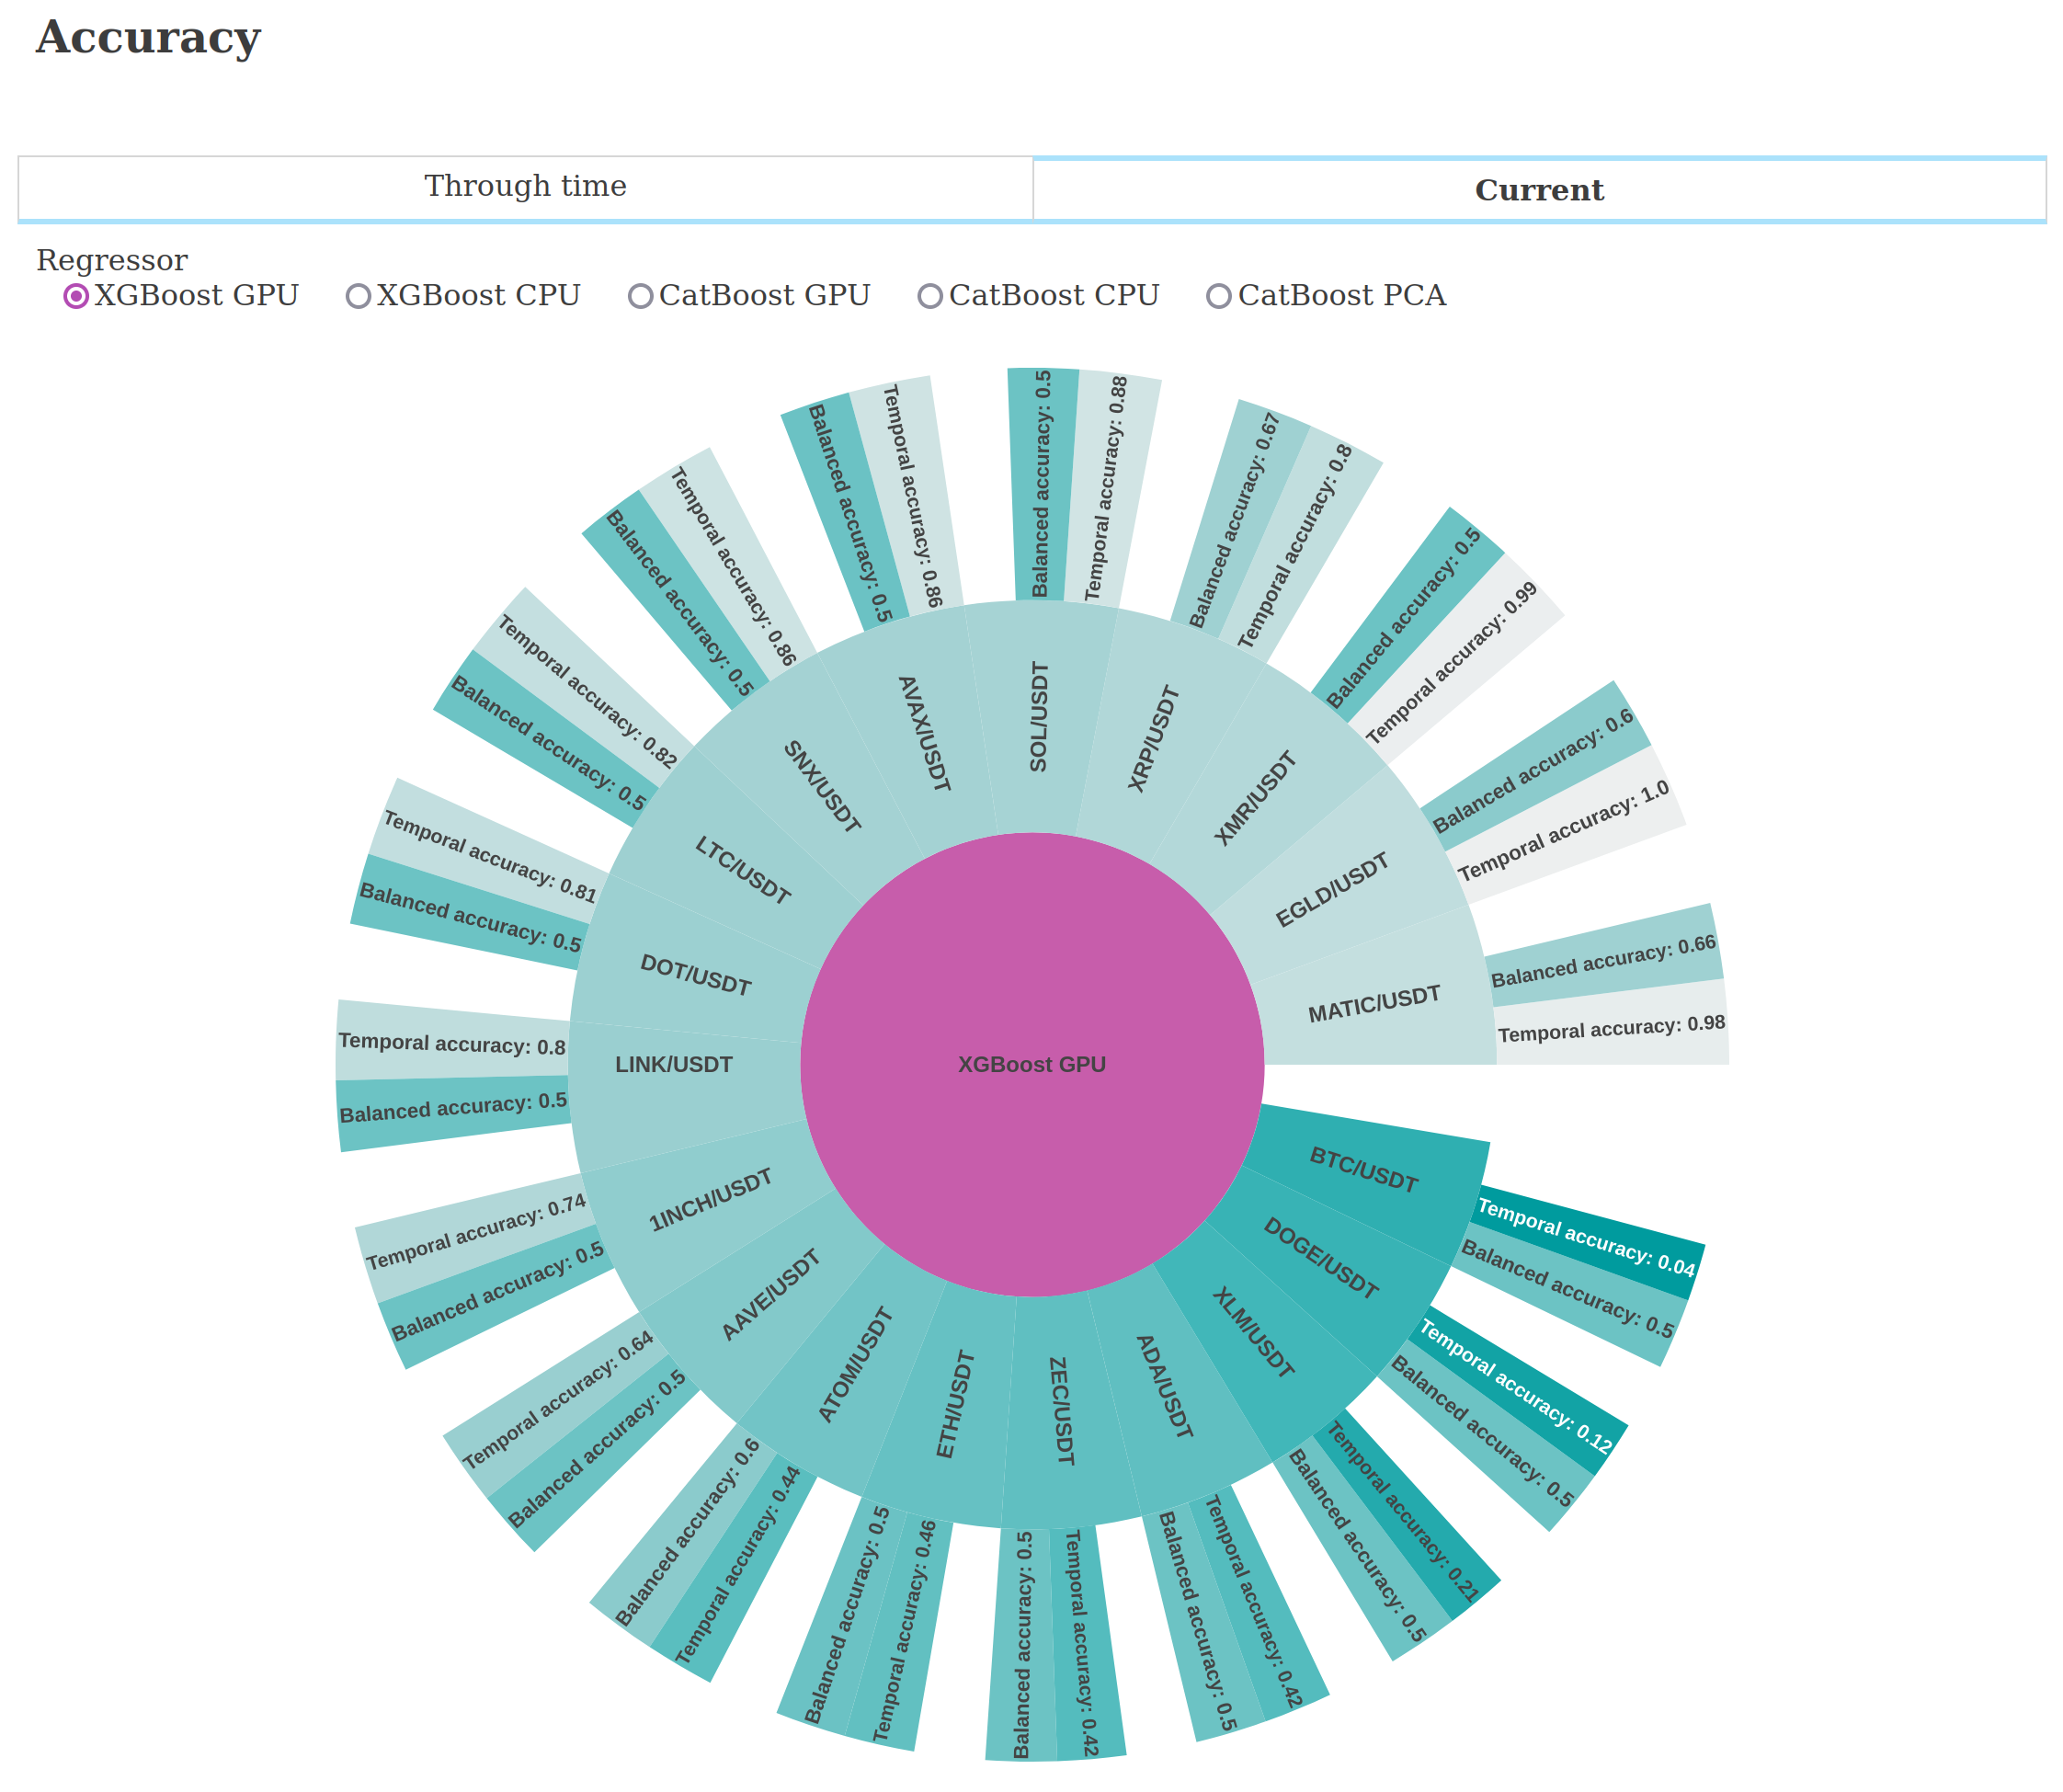Choose the CatBoost PCA radio button

click(x=1218, y=296)
